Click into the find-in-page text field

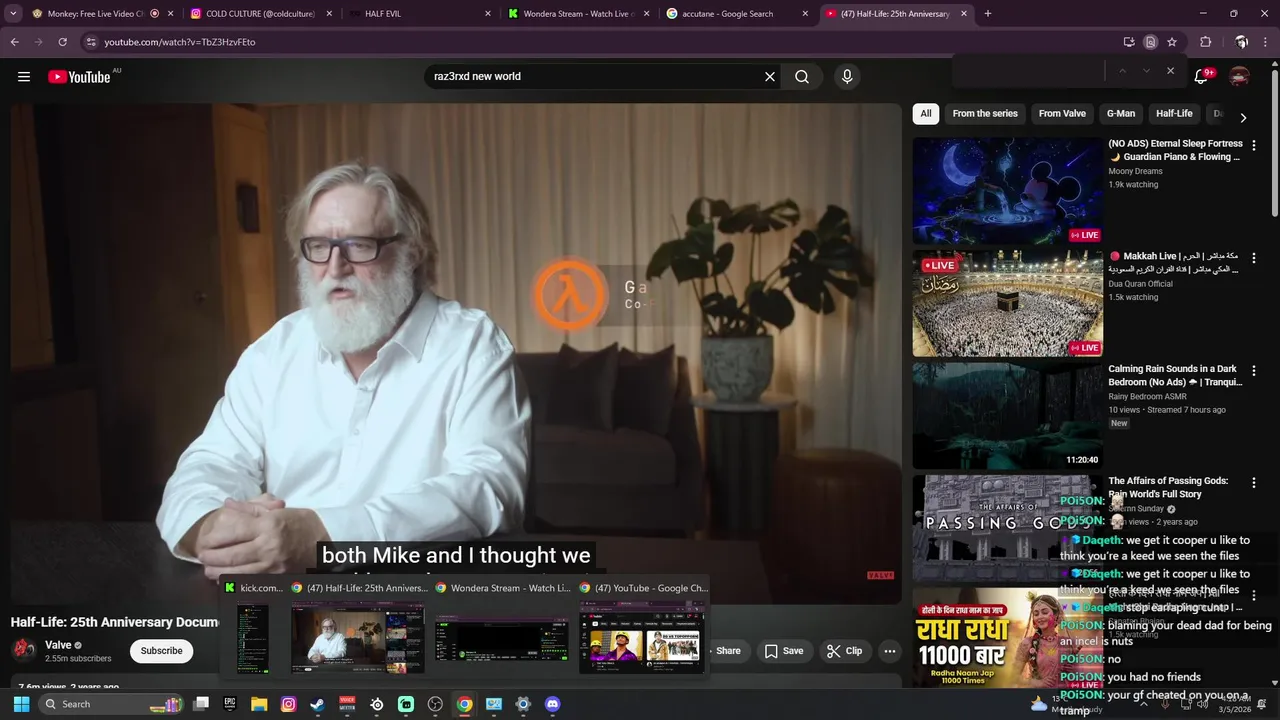[x=1030, y=71]
